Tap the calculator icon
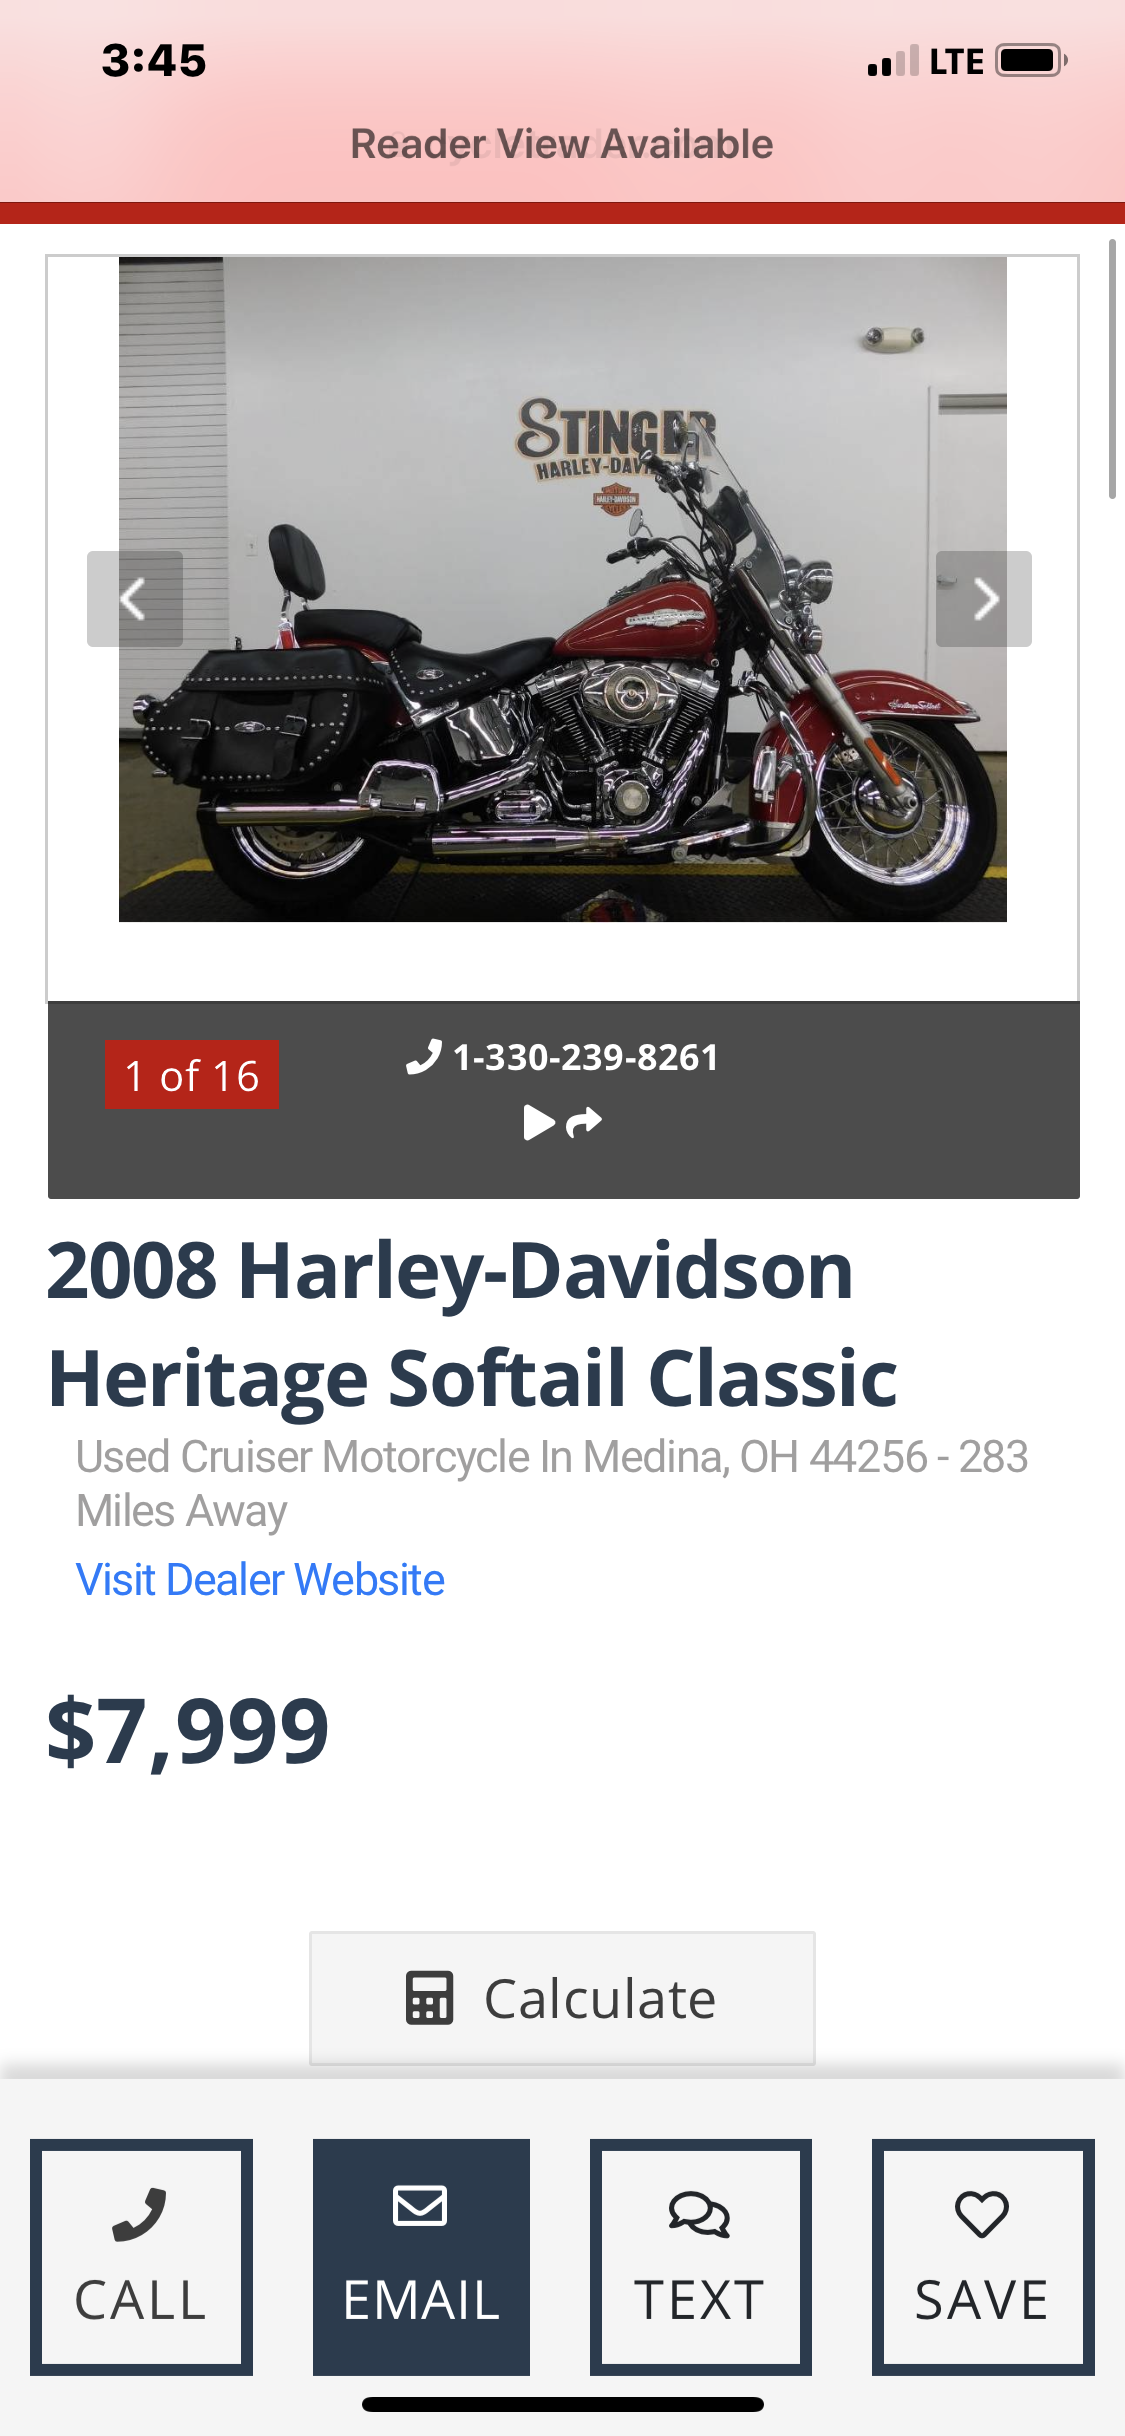1125x2436 pixels. [x=430, y=1998]
